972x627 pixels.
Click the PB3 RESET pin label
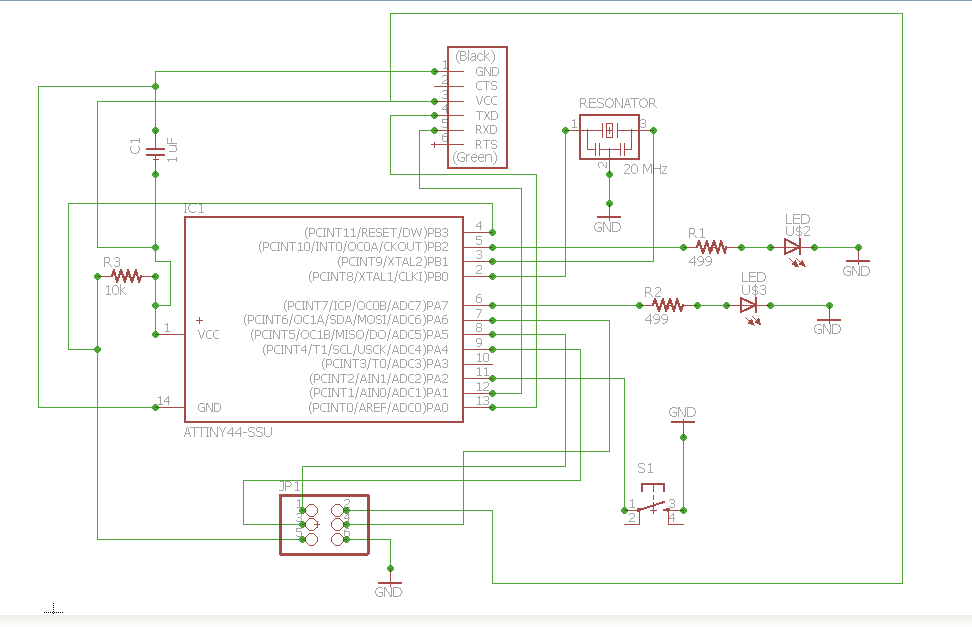[376, 233]
